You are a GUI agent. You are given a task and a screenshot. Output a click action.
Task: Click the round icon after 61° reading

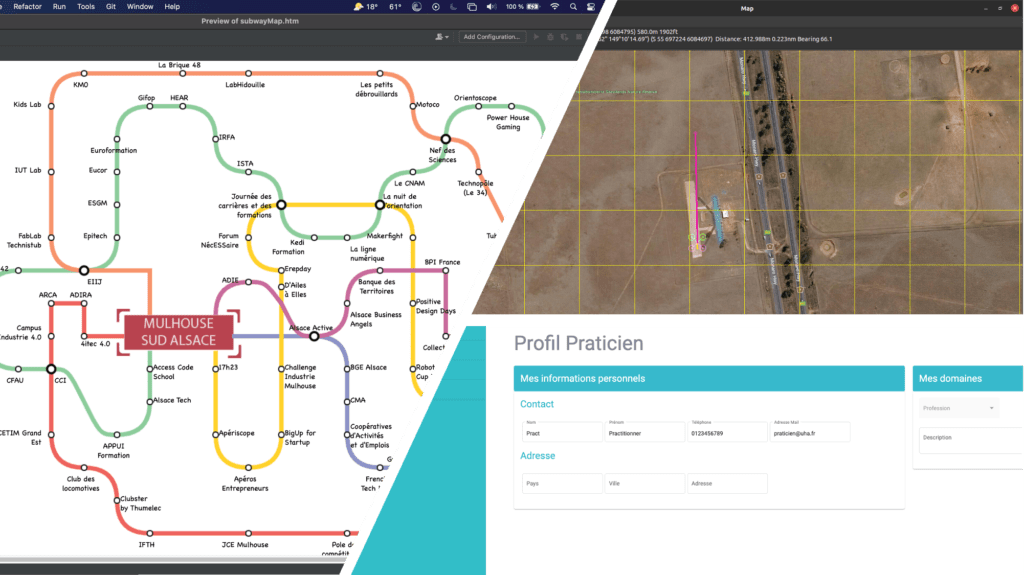coord(417,7)
